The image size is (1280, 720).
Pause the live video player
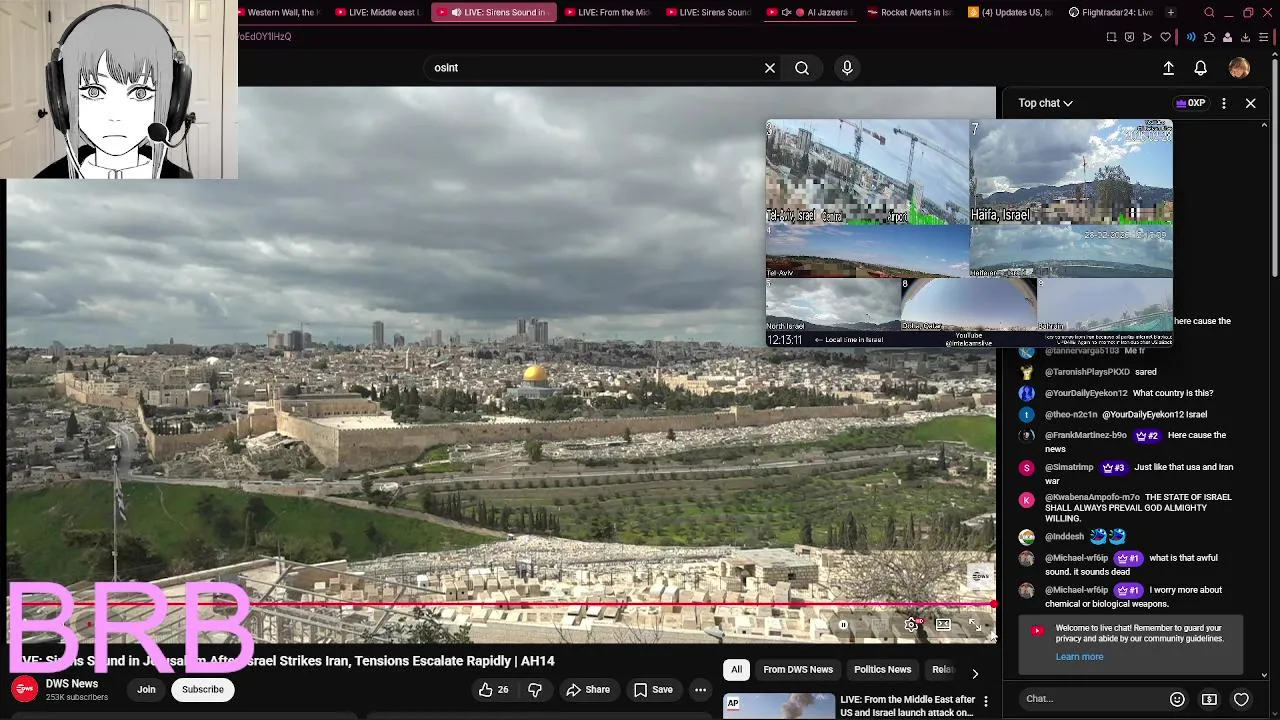pyautogui.click(x=843, y=625)
